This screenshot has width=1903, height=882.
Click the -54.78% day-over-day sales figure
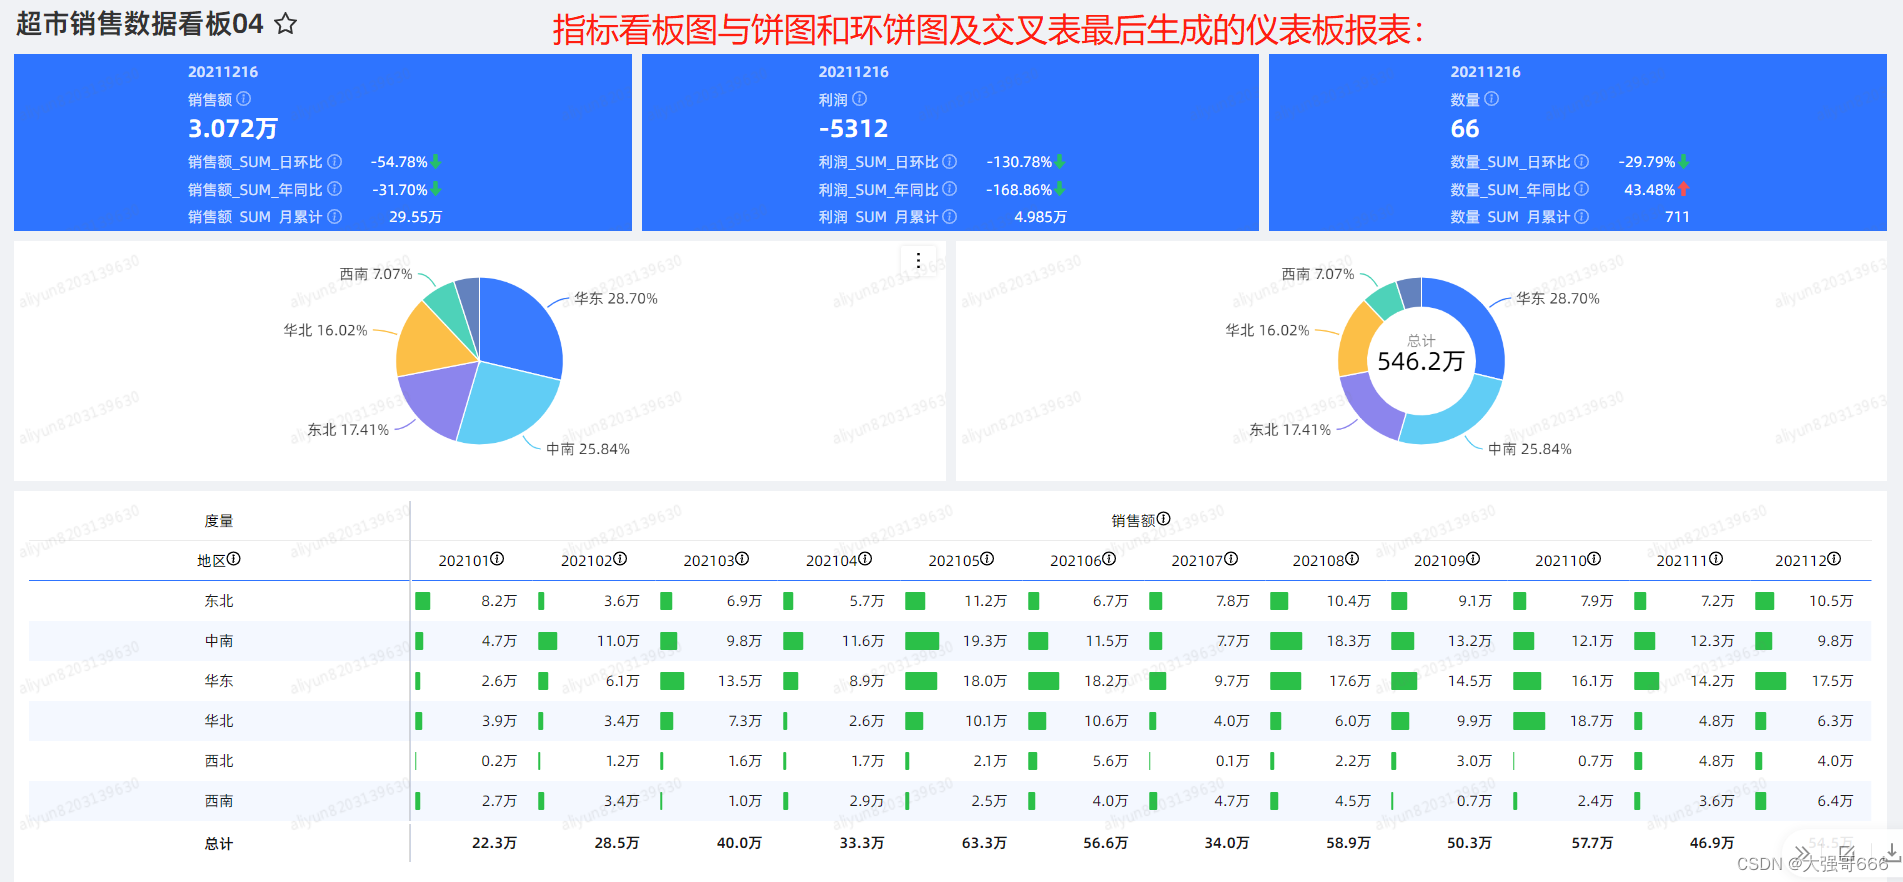399,161
